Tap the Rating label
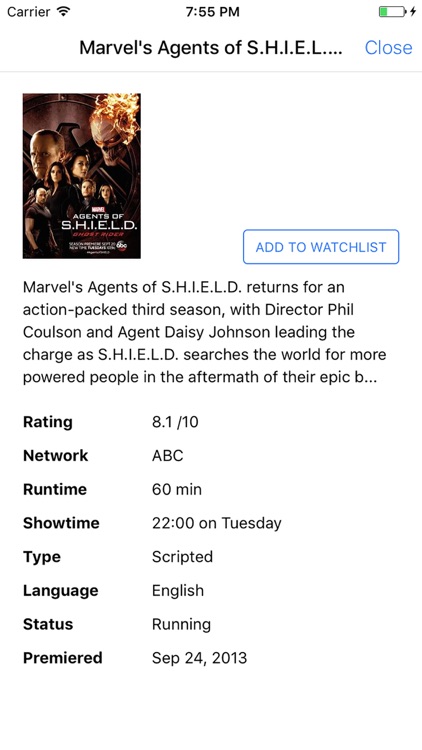Image resolution: width=422 pixels, height=750 pixels. 48,422
